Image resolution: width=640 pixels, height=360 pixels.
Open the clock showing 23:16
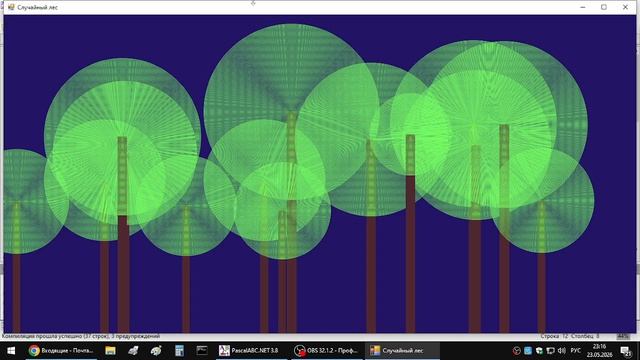(599, 351)
